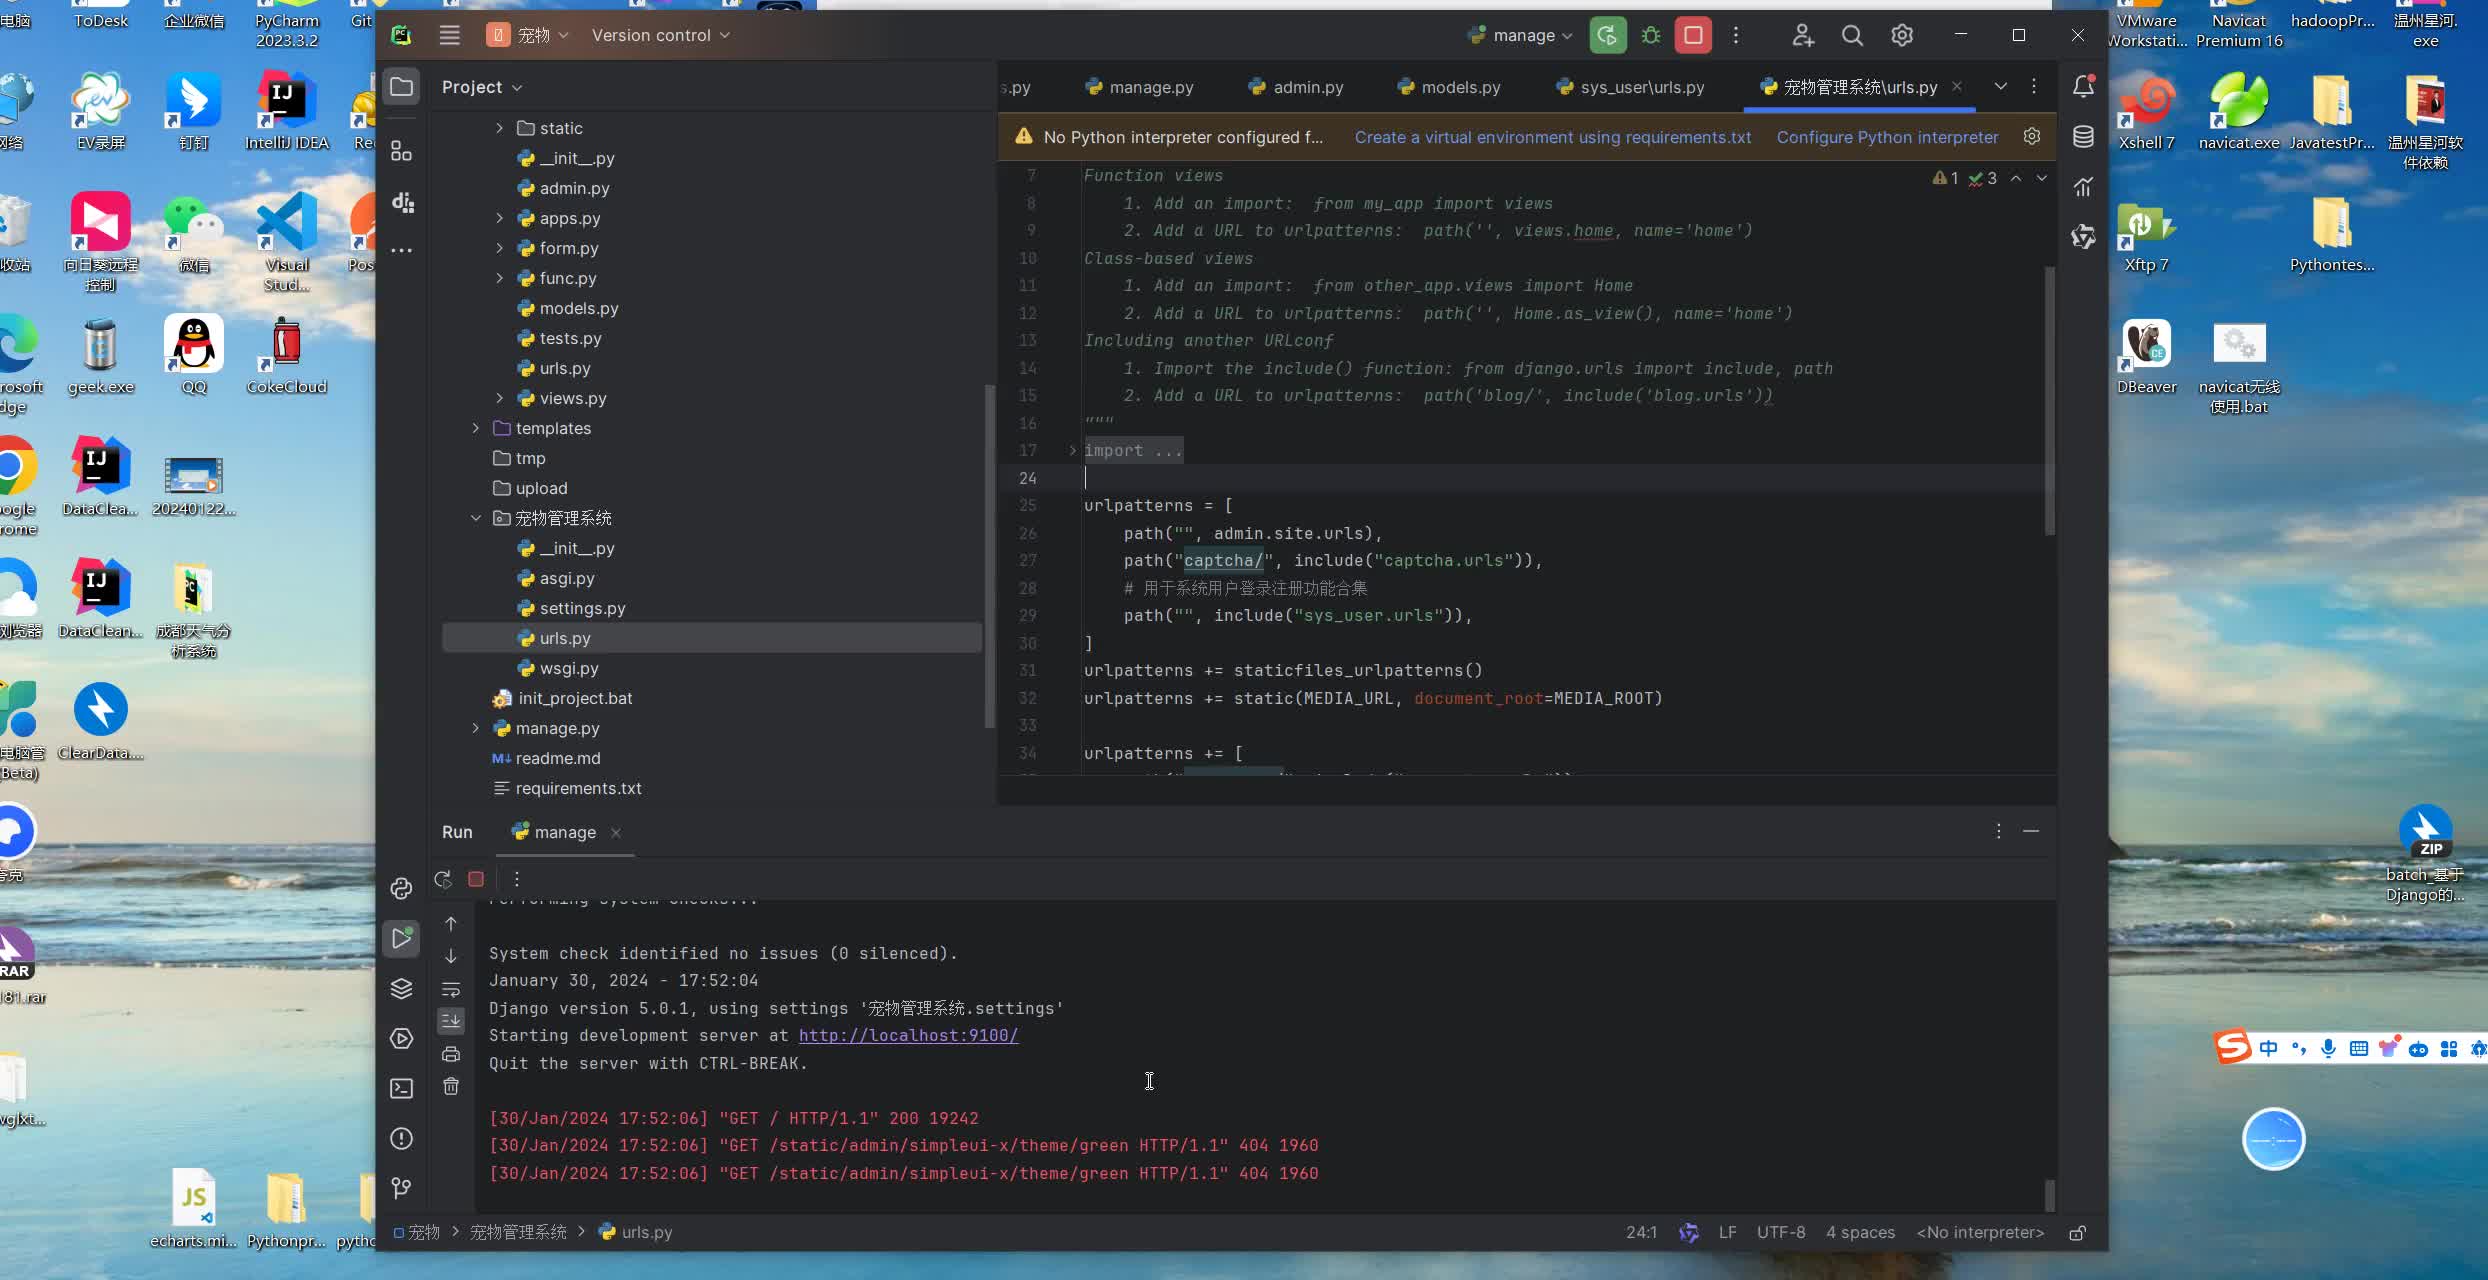Open the localhost:9100 link in console
The width and height of the screenshot is (2488, 1280).
click(907, 1035)
